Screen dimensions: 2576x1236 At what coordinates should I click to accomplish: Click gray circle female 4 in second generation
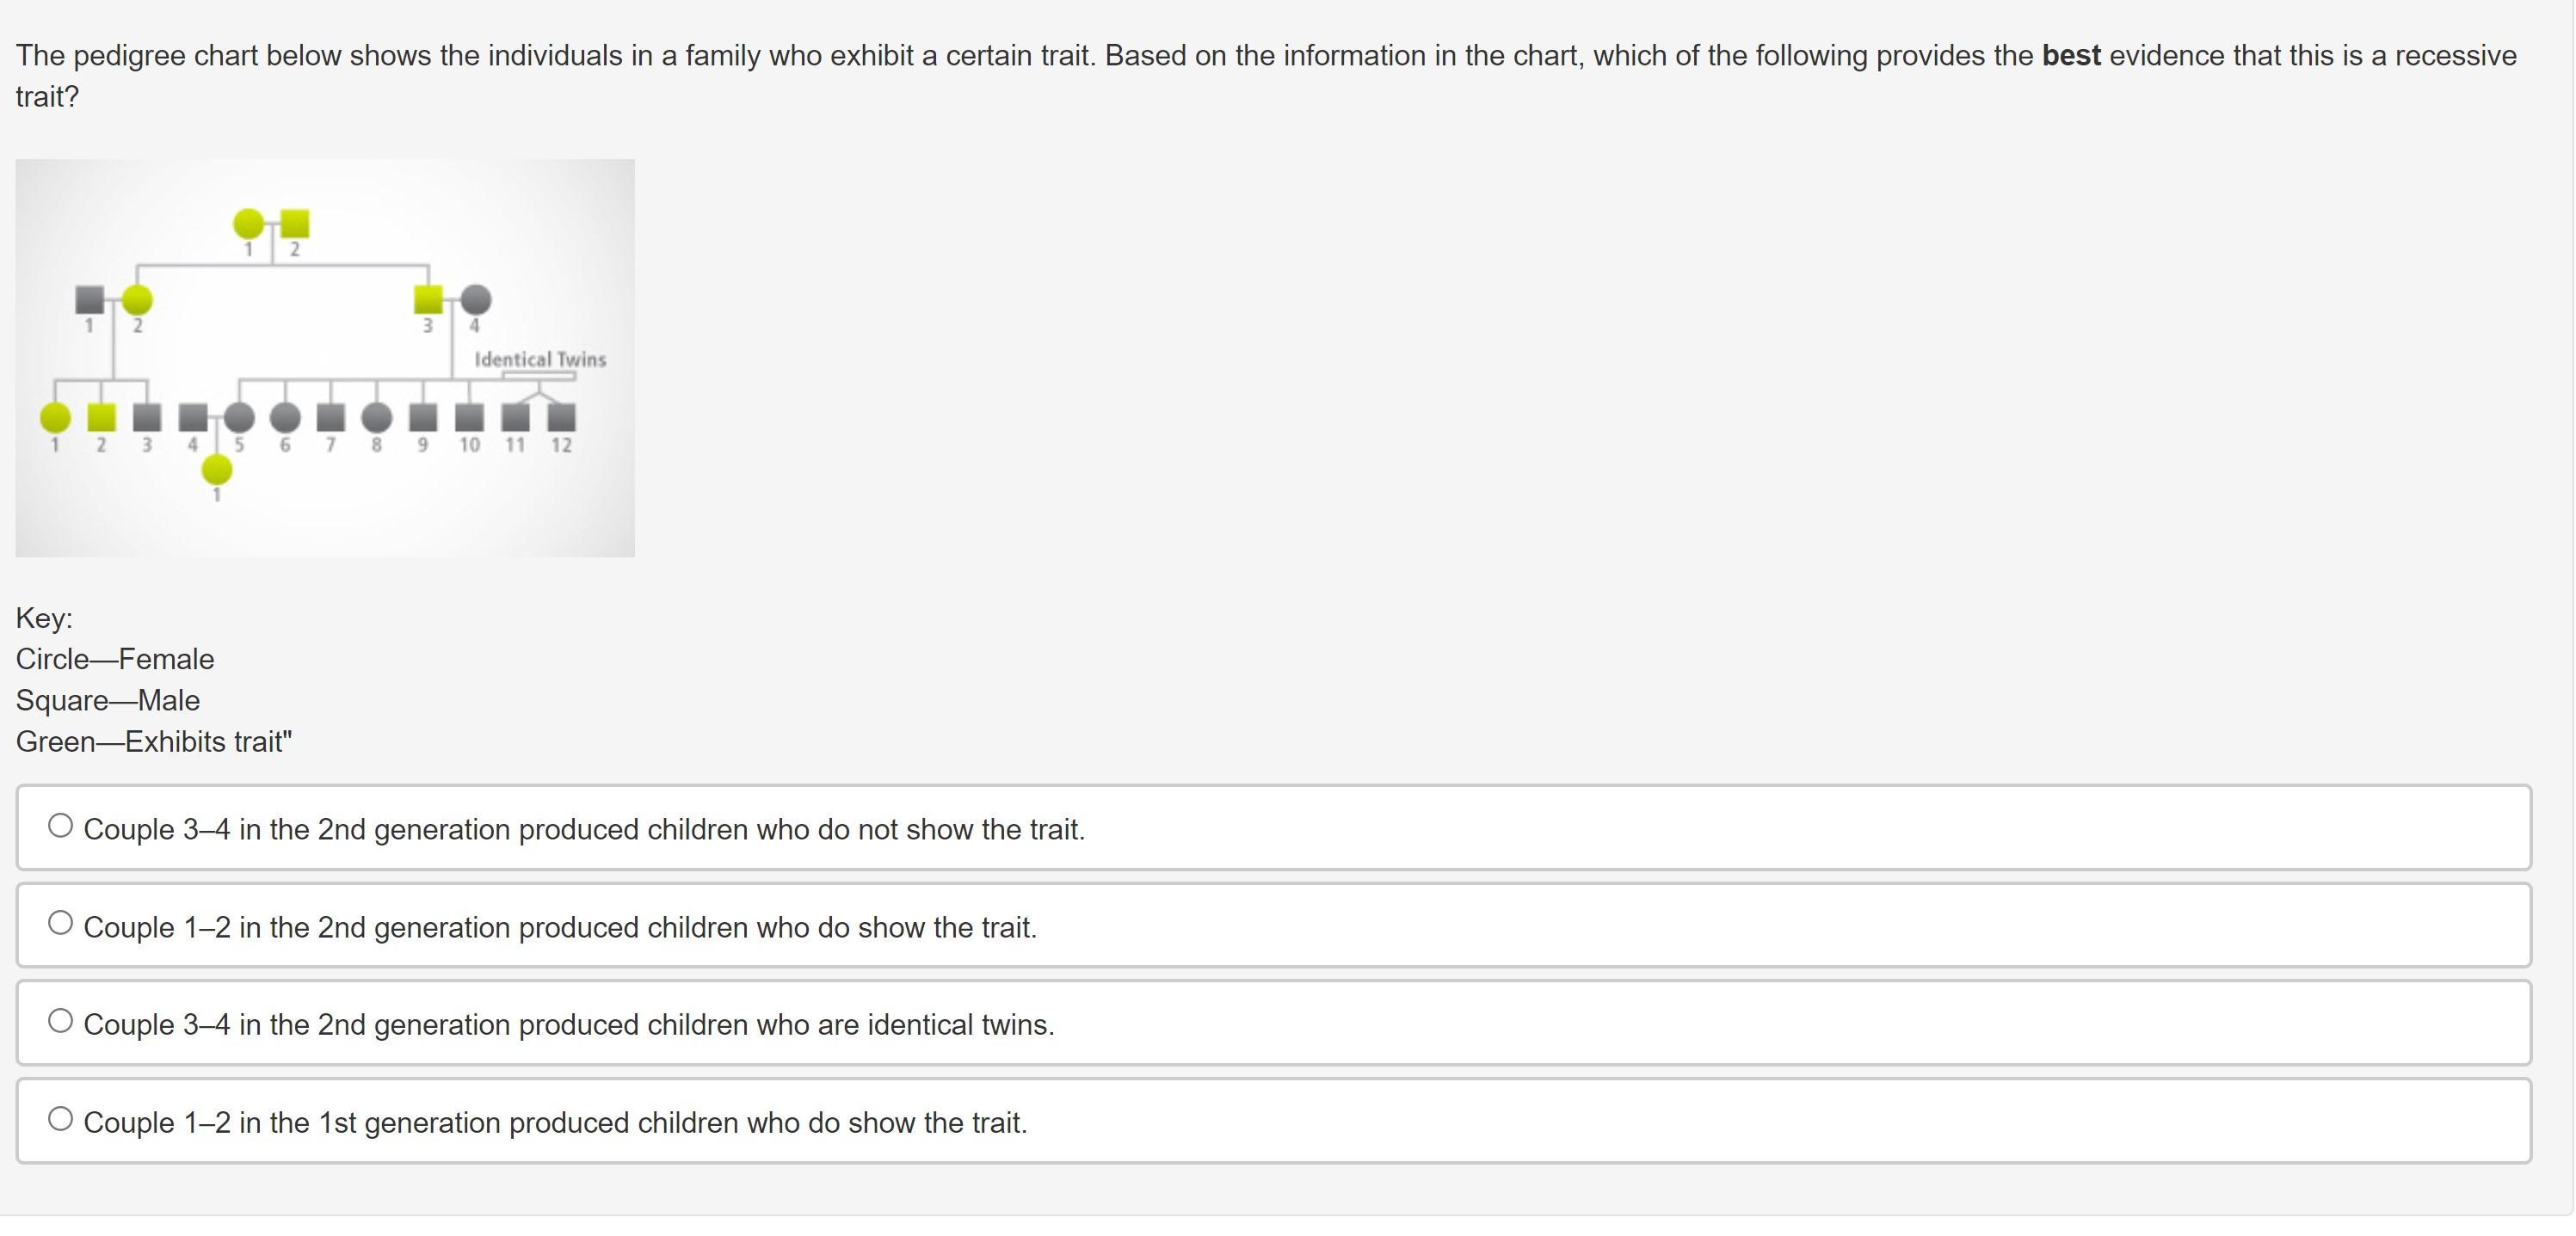[476, 299]
